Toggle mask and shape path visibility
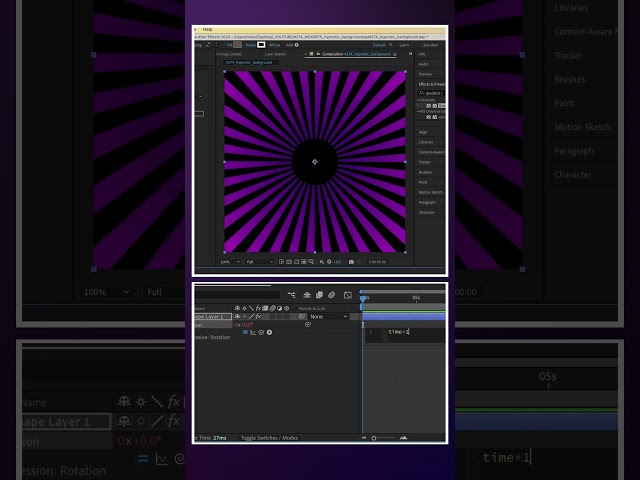The width and height of the screenshot is (640, 480). 296,262
